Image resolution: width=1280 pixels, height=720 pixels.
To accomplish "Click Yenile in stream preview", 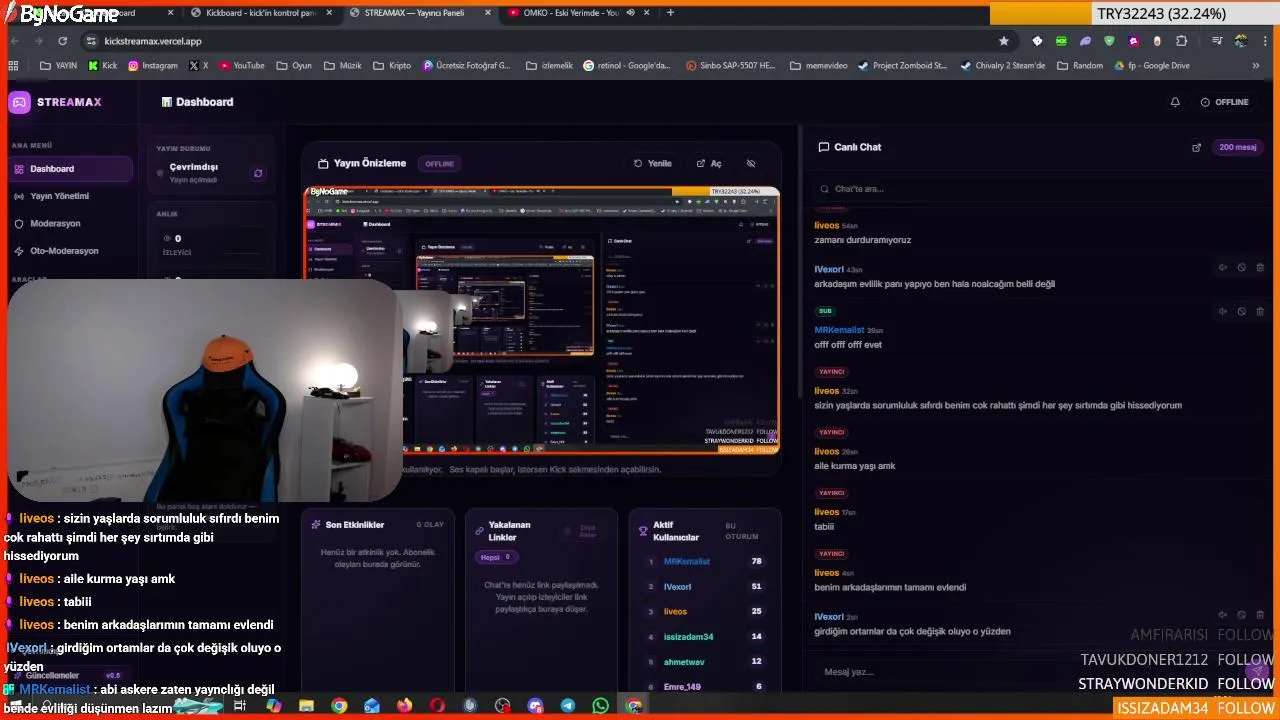I will (653, 163).
